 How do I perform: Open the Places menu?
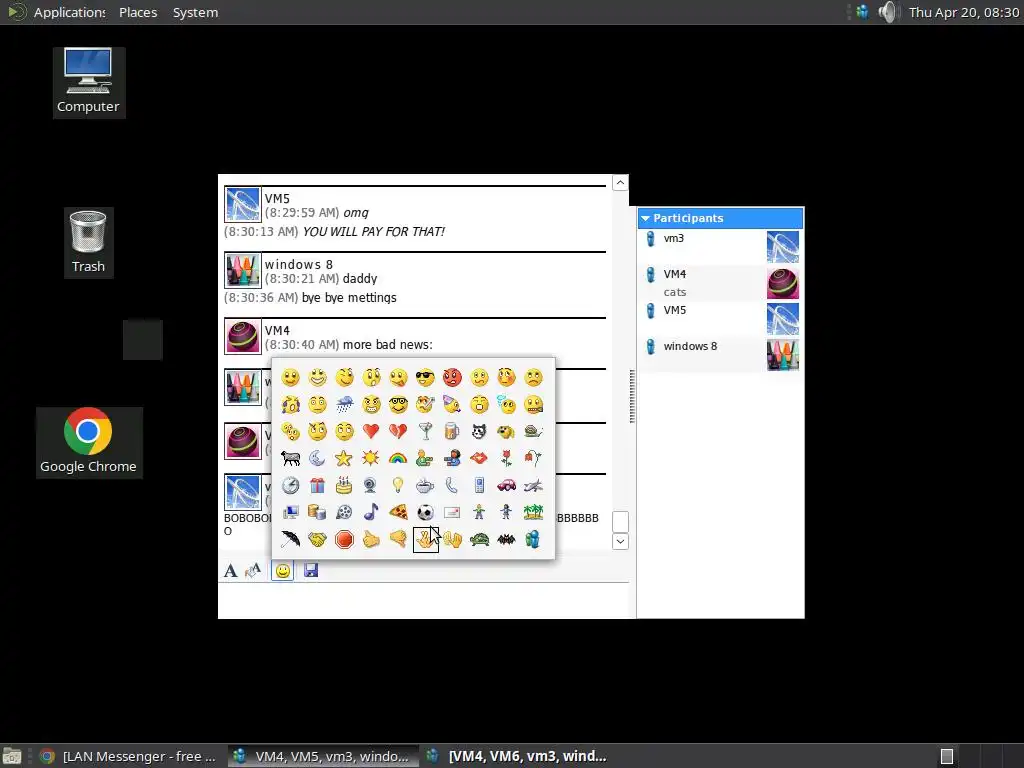click(138, 12)
